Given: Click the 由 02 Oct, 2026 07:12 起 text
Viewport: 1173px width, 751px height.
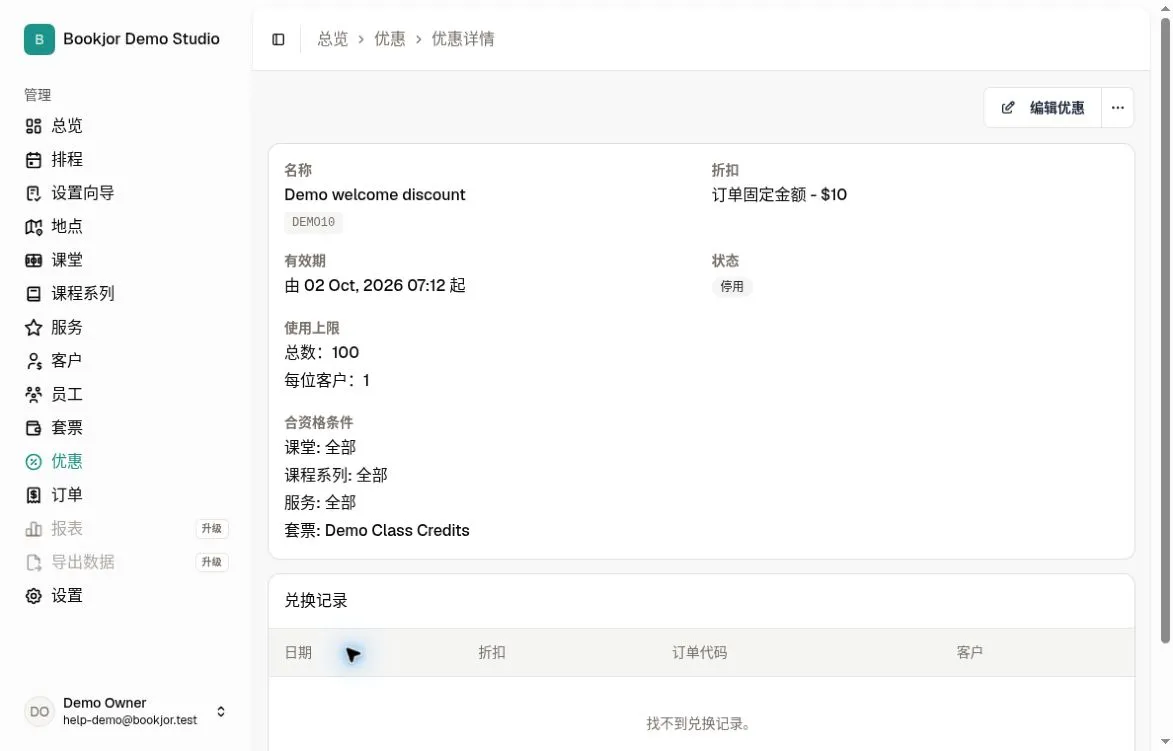Looking at the screenshot, I should click(375, 285).
